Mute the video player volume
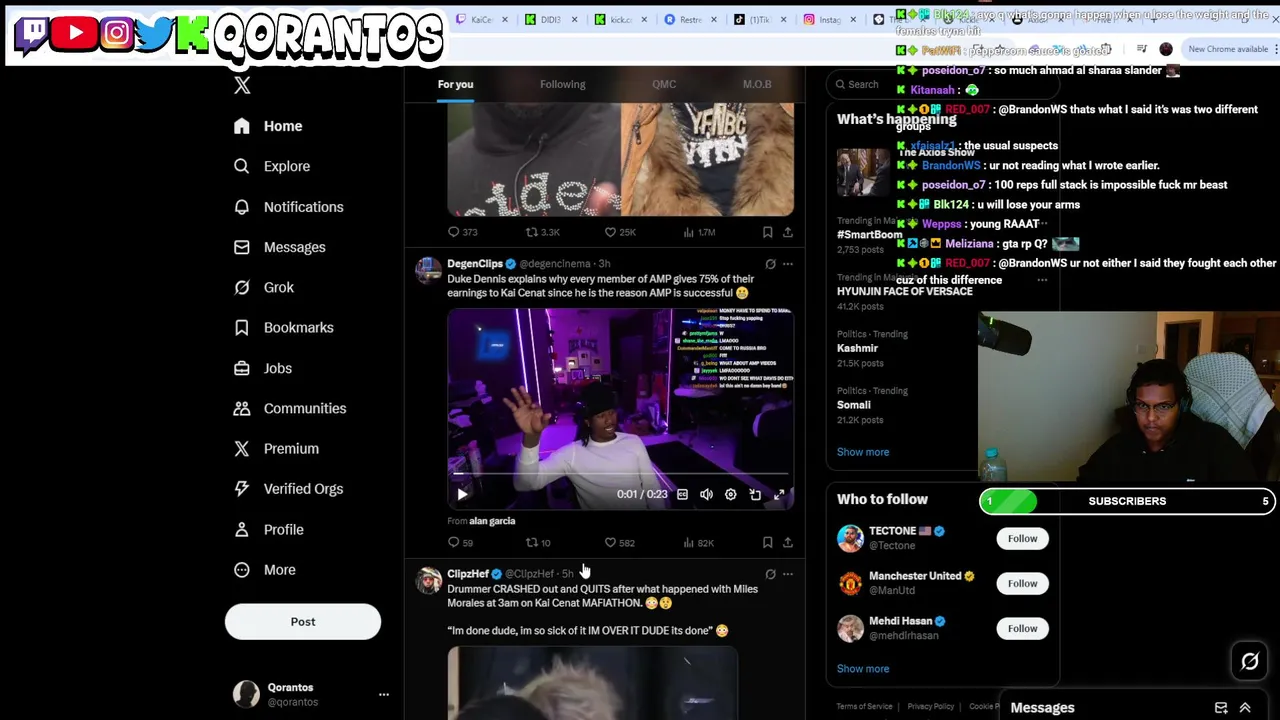The height and width of the screenshot is (720, 1280). [706, 494]
